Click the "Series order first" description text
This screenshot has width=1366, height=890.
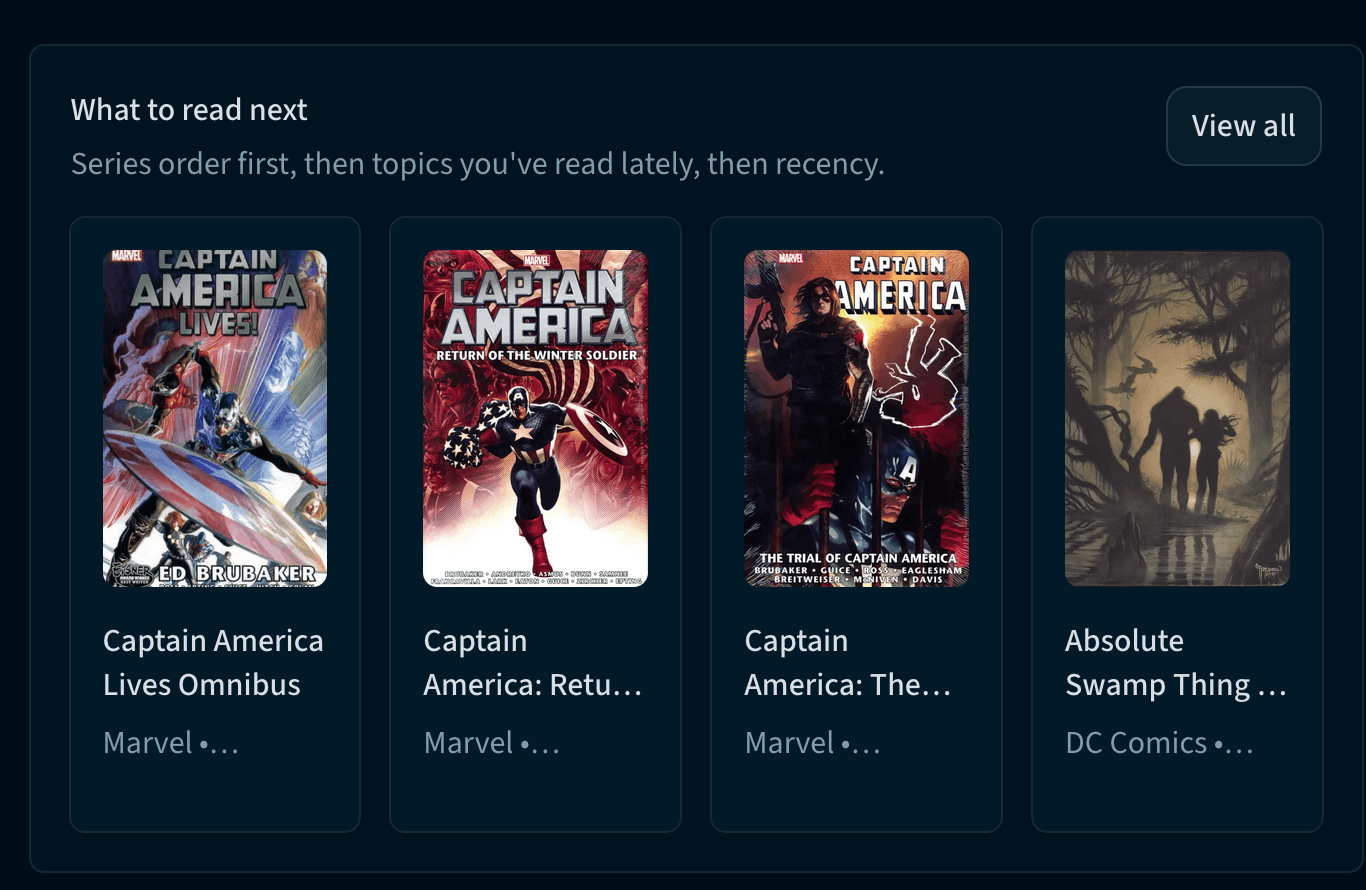click(478, 163)
